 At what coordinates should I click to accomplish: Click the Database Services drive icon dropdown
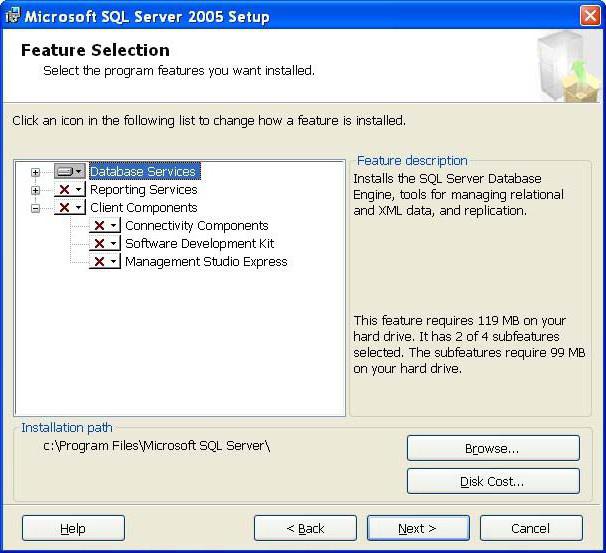(x=70, y=171)
